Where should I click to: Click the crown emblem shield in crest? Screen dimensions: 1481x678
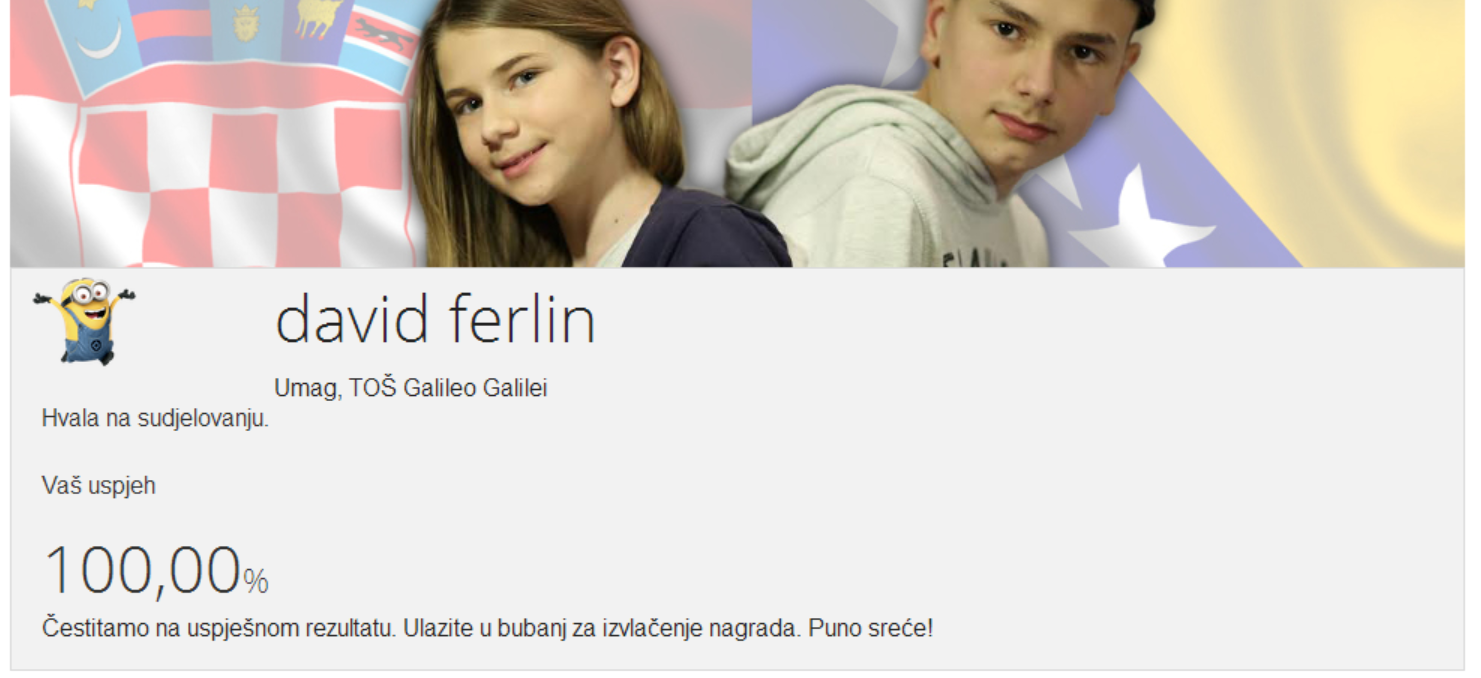pyautogui.click(x=246, y=28)
